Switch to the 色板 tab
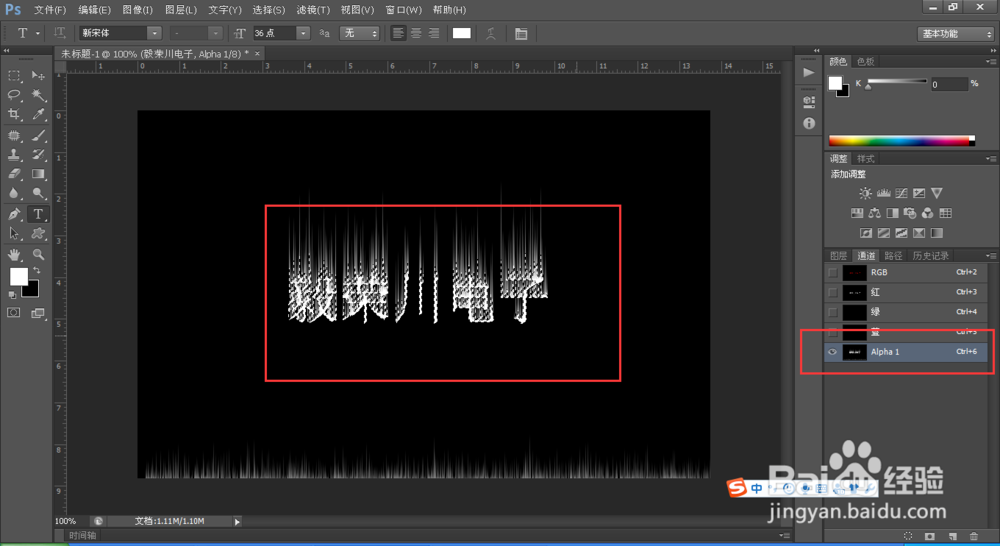1000x546 pixels. click(865, 62)
